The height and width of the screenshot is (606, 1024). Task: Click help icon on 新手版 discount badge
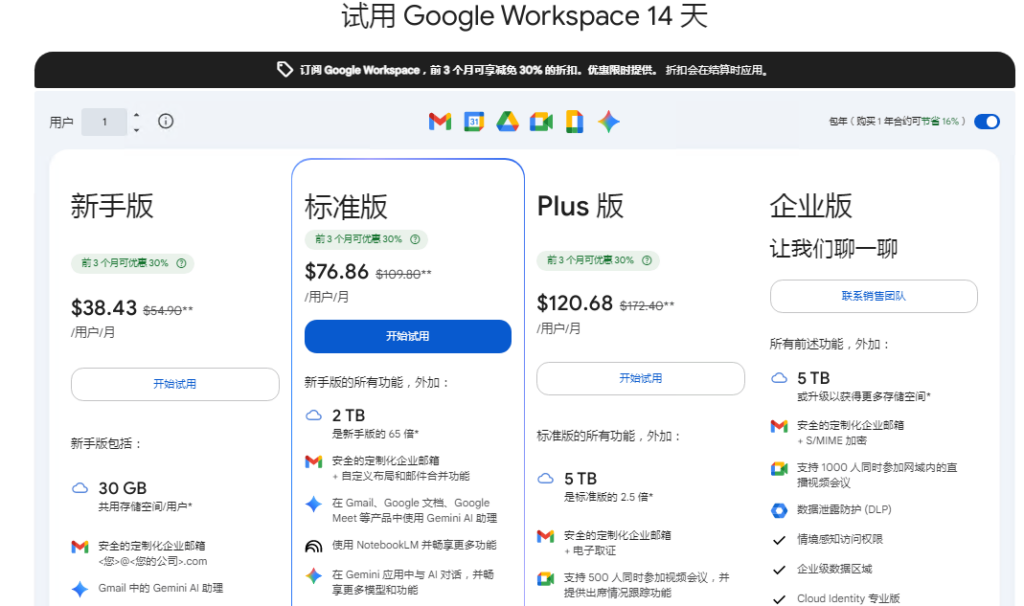click(181, 263)
